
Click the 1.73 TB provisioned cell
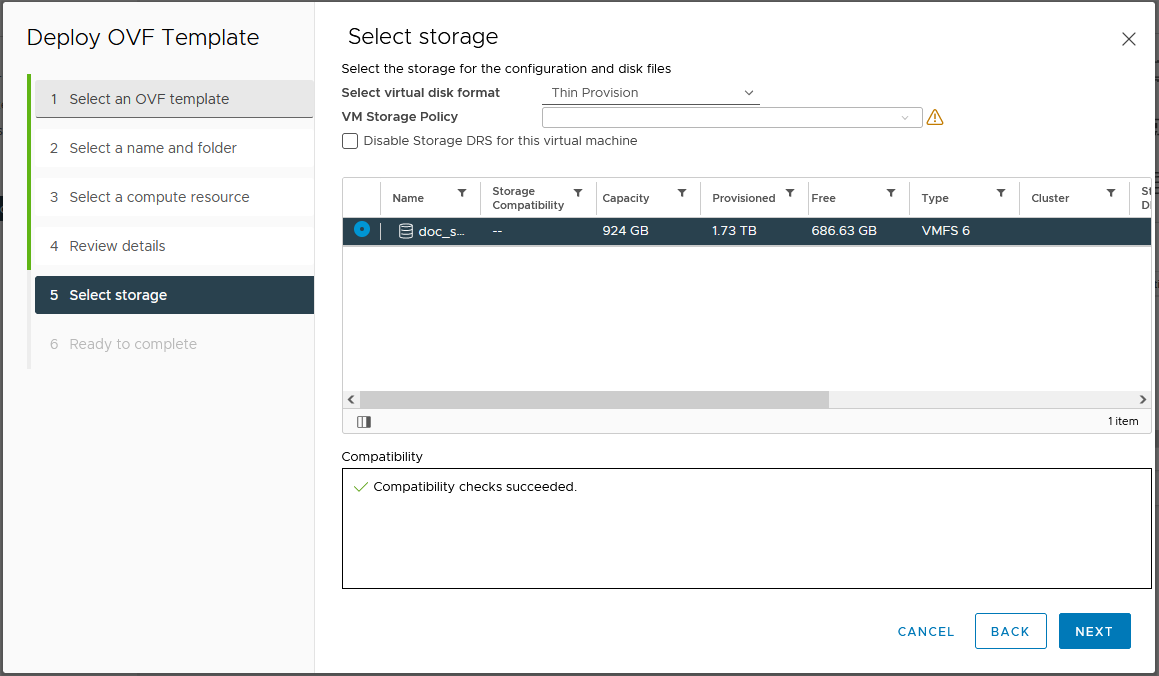(734, 231)
